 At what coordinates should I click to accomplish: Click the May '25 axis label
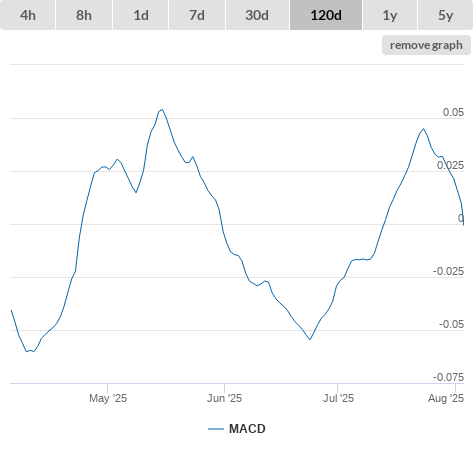coord(108,398)
